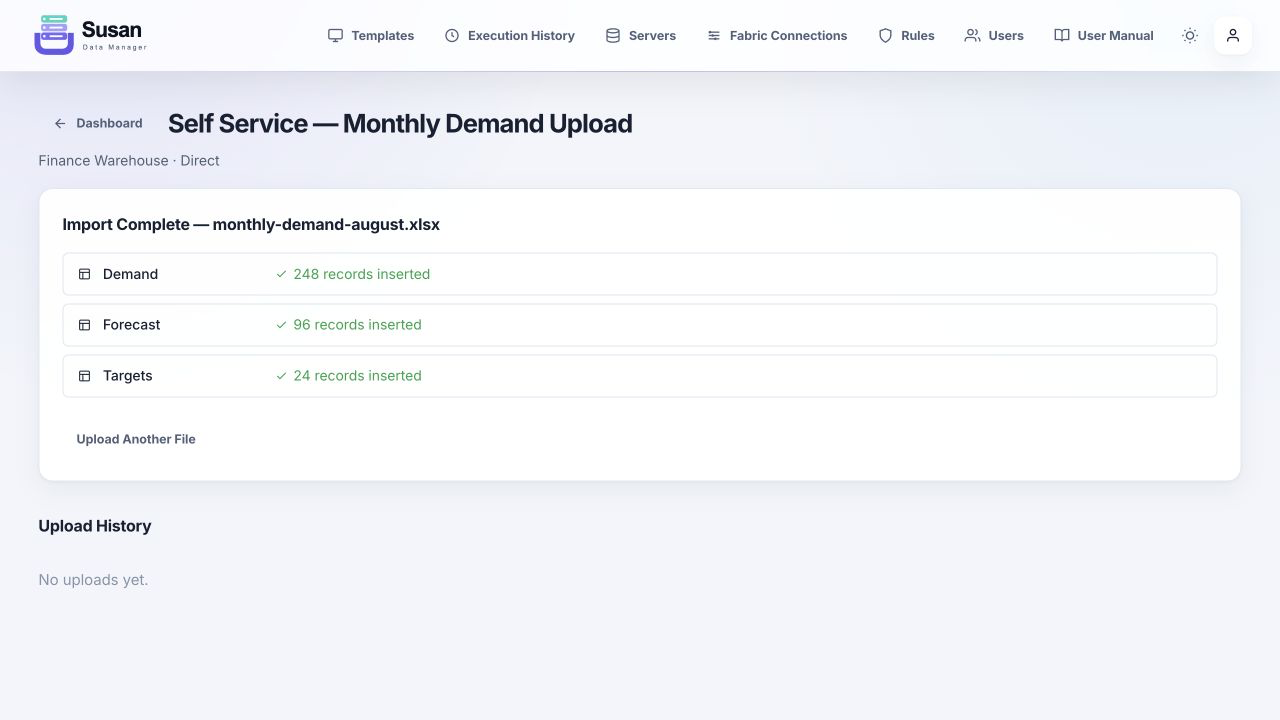Open the user profile avatar icon
Screen dimensions: 1280x720
point(1233,35)
